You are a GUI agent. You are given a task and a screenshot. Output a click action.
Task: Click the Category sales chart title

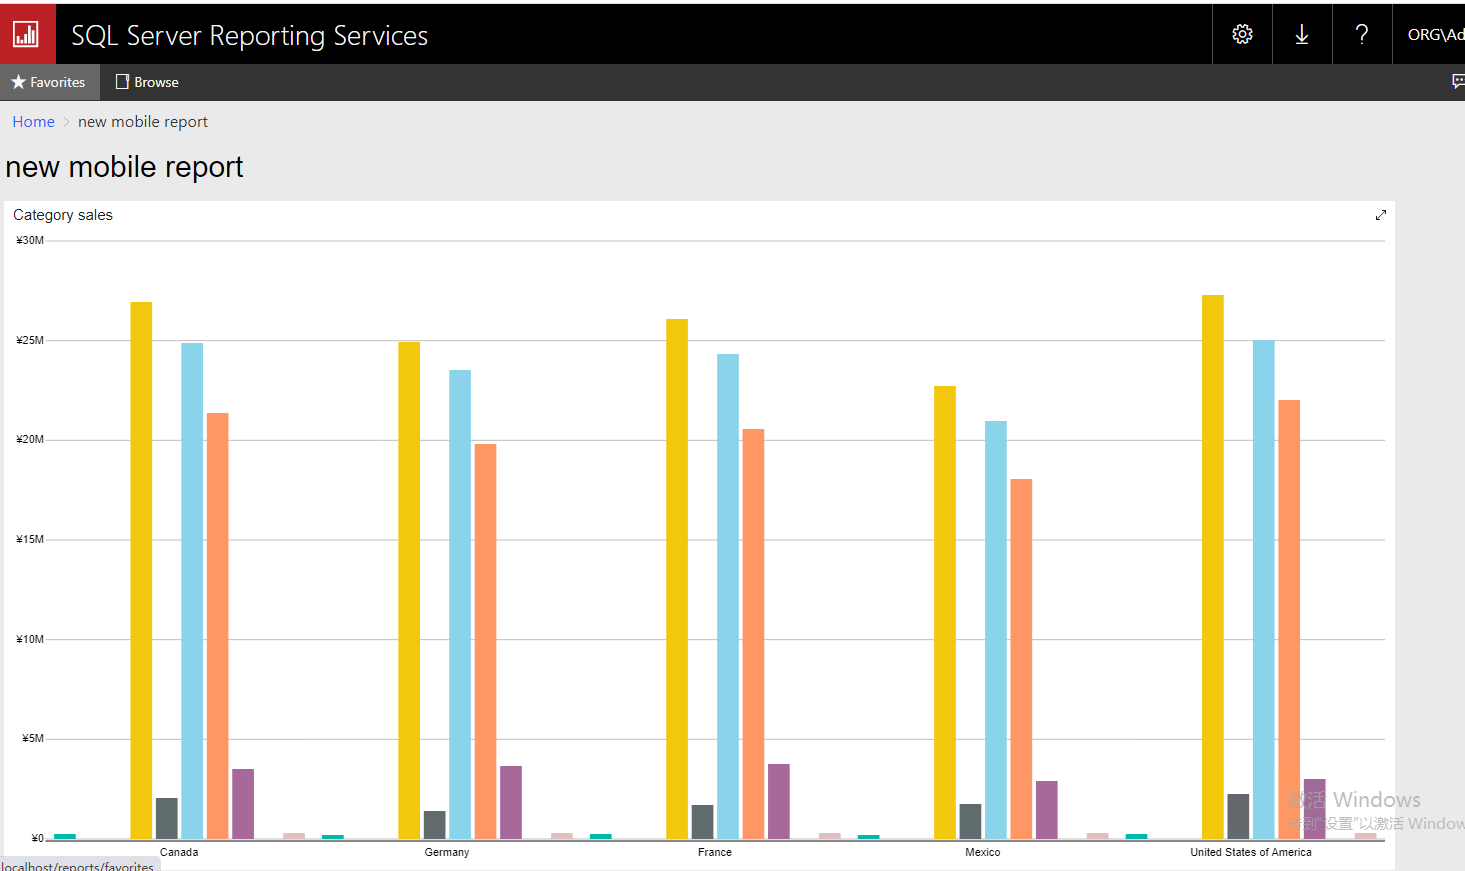[62, 214]
